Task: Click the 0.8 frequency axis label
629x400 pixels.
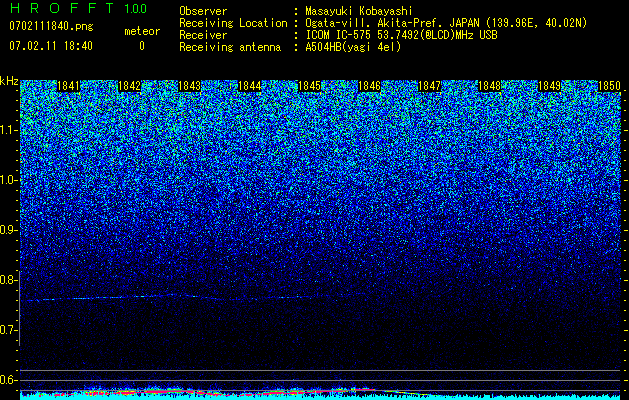Action: coord(9,280)
